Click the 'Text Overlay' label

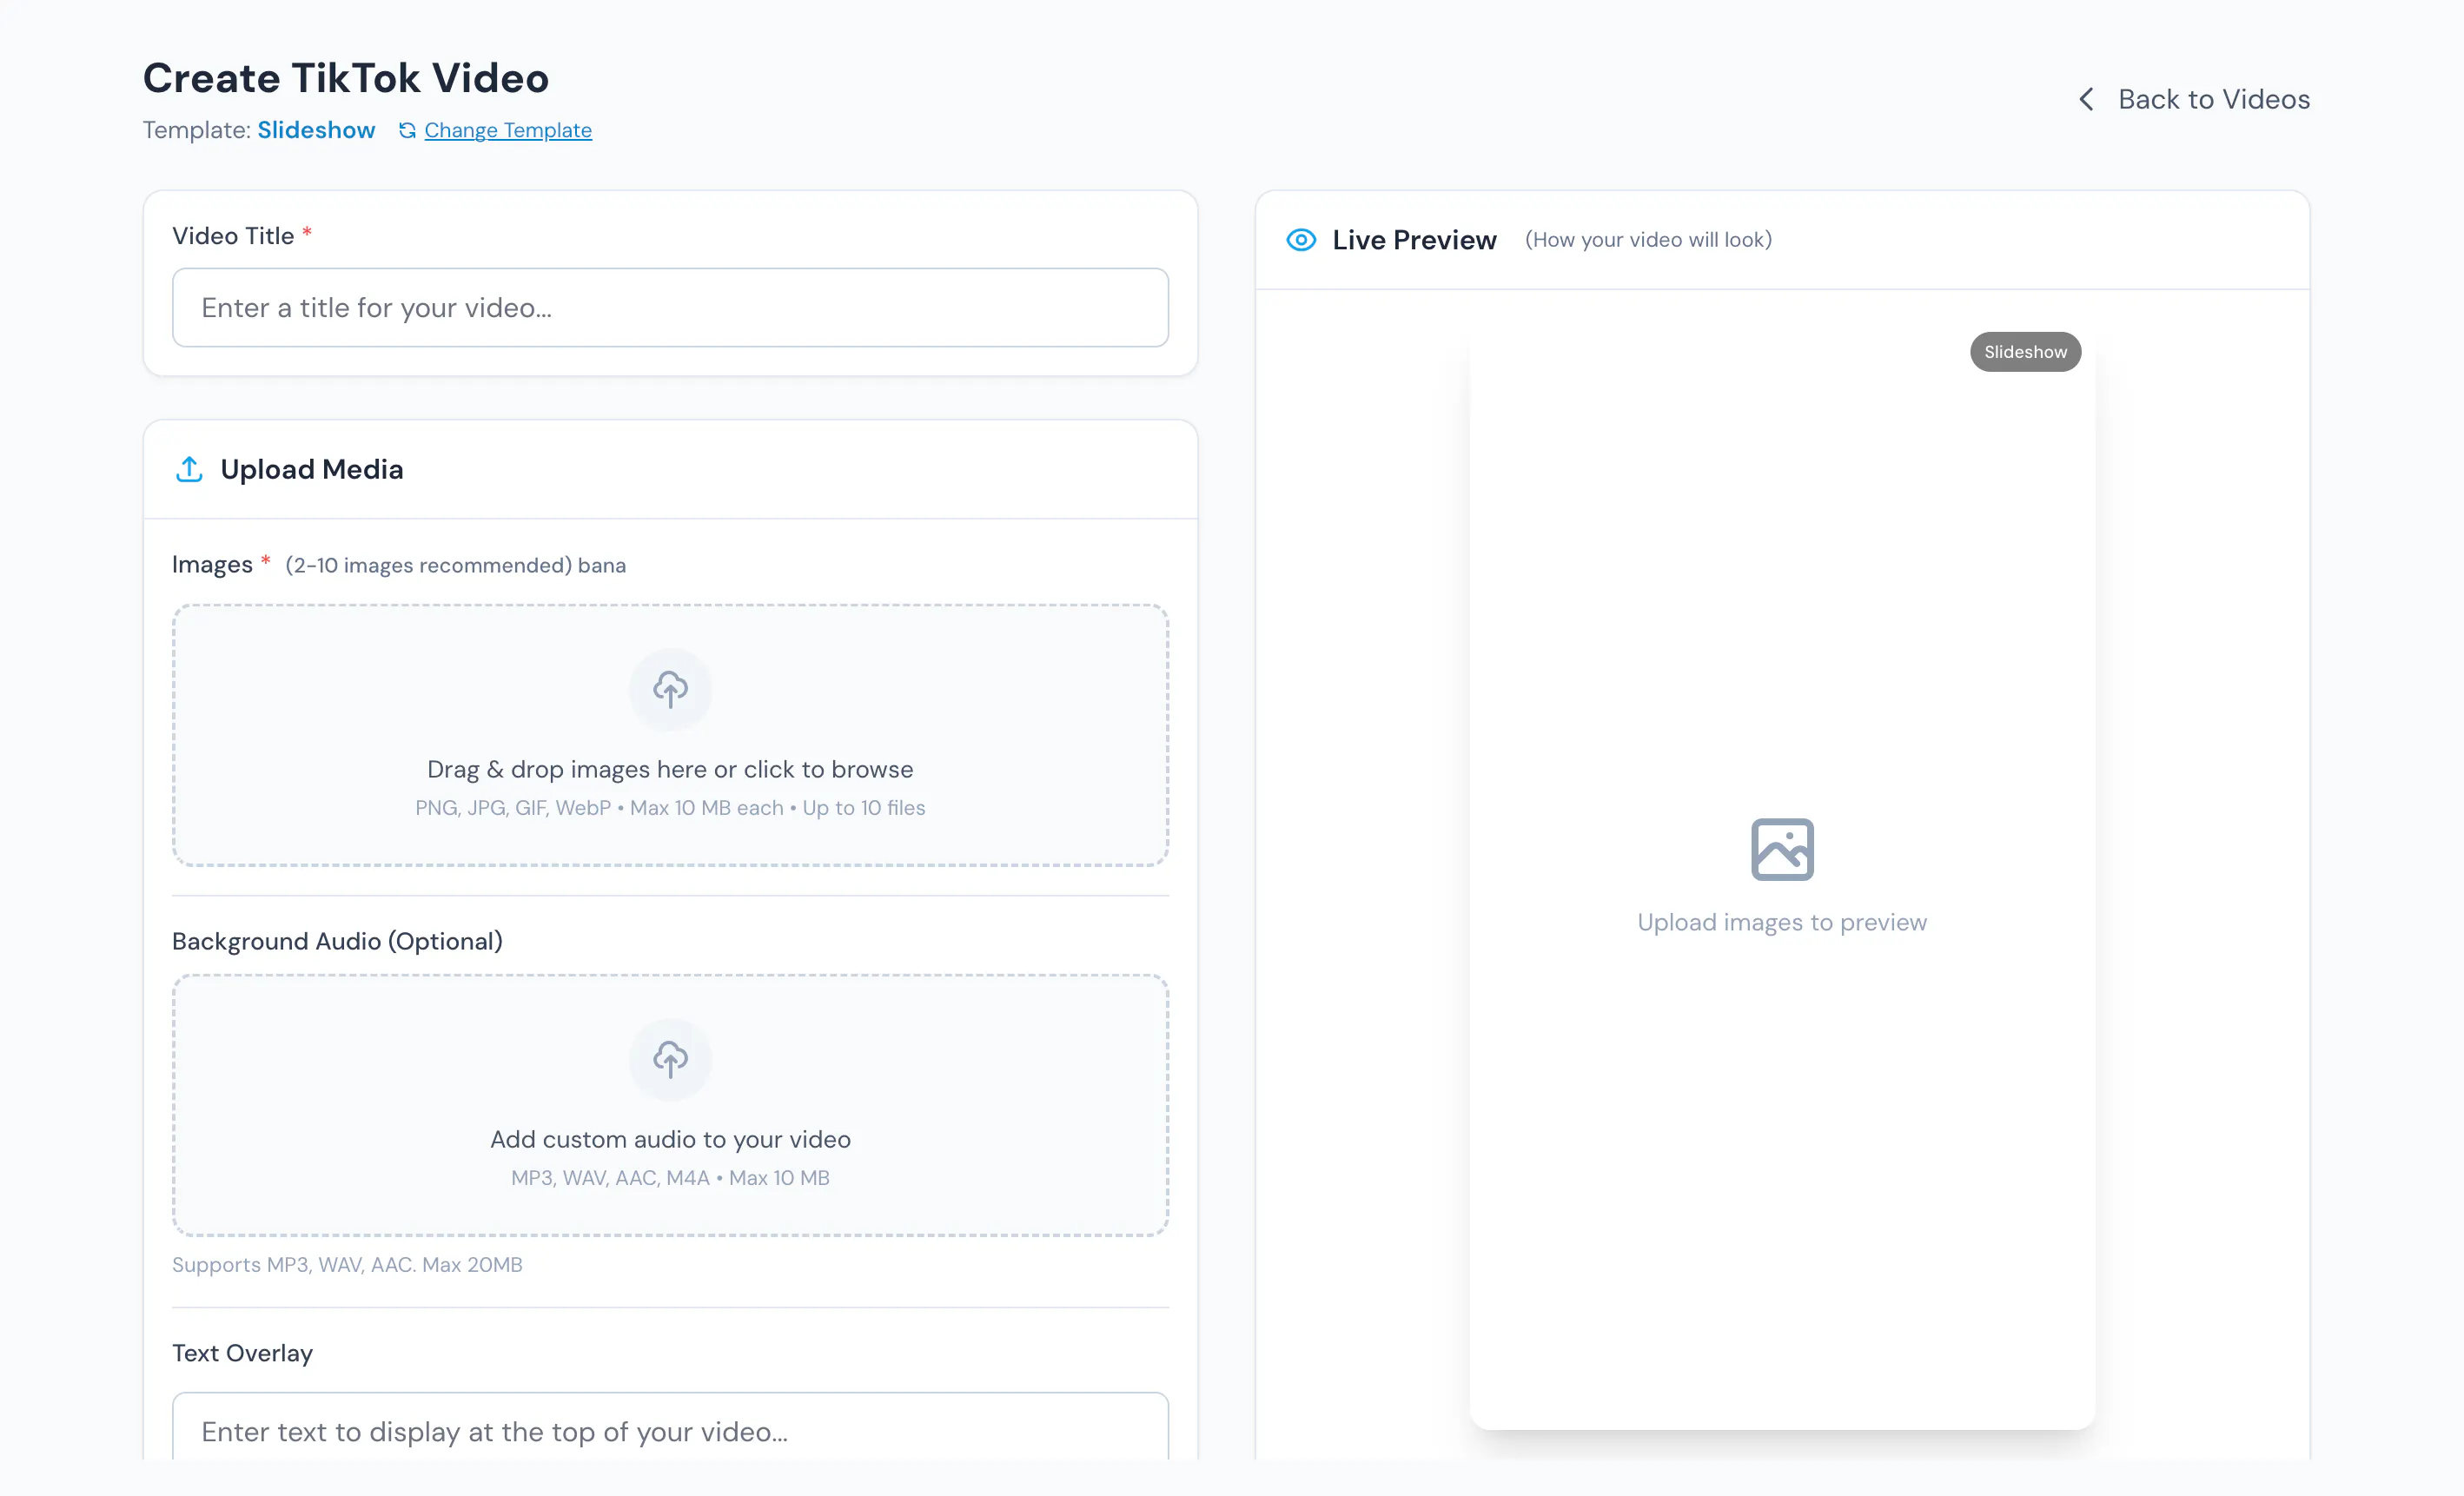click(x=242, y=1353)
